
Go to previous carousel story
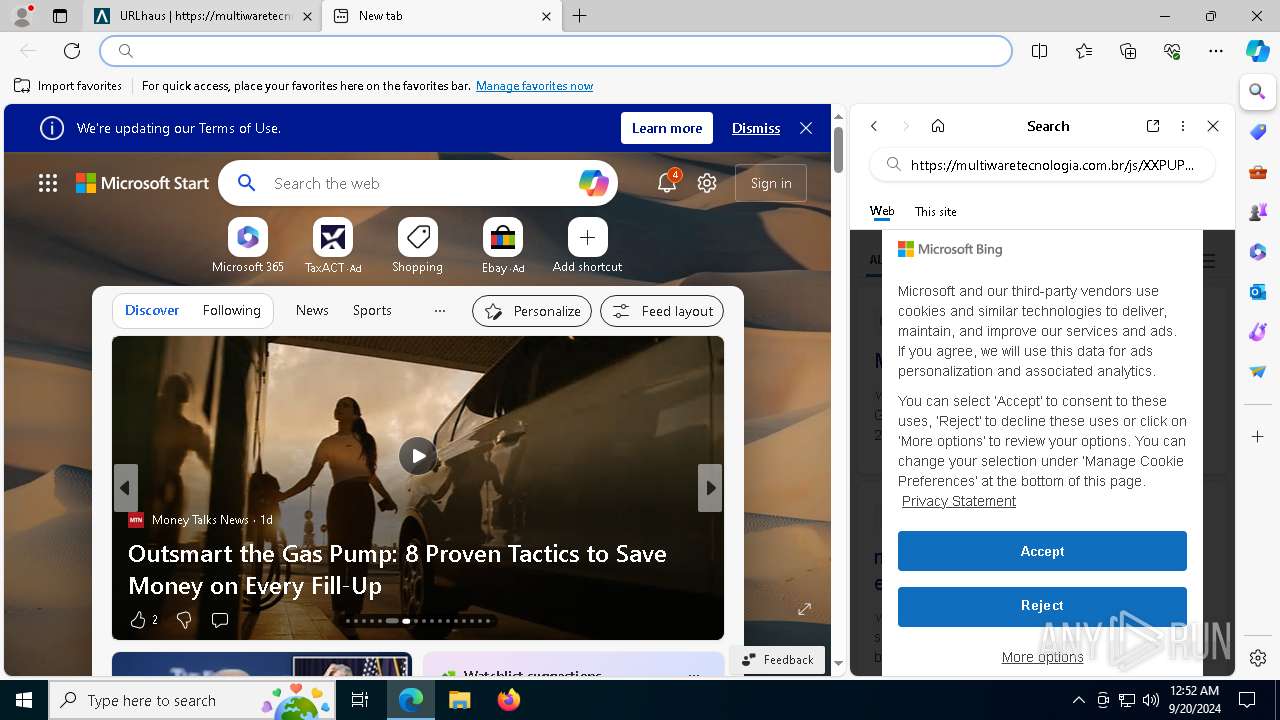tap(125, 488)
